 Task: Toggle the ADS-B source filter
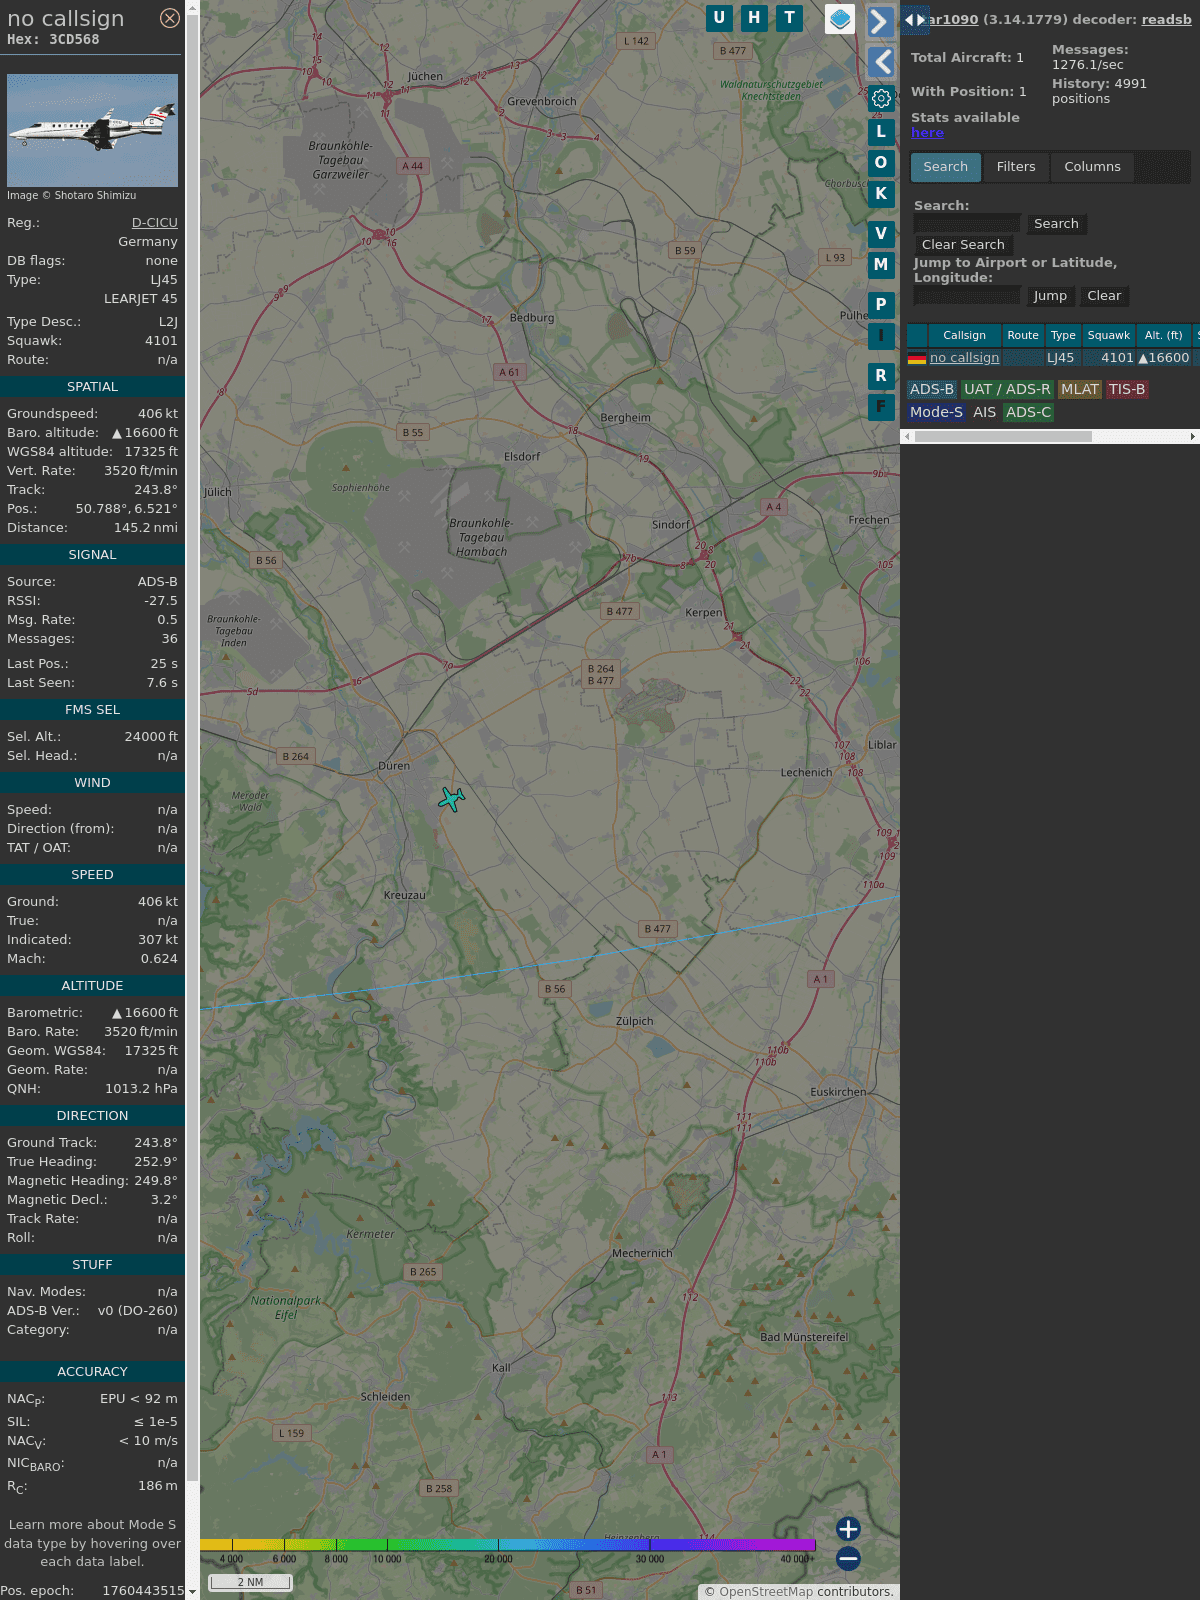[x=932, y=390]
